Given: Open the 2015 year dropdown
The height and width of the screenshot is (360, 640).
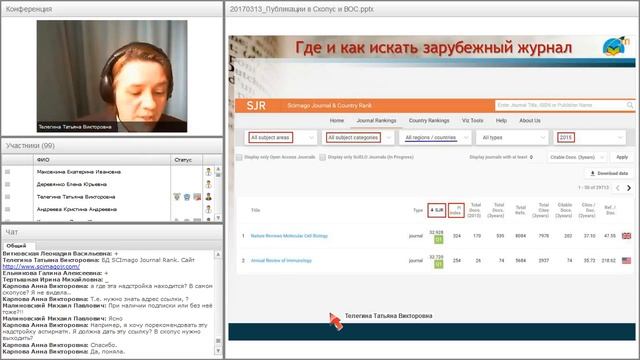Looking at the screenshot, I should pos(589,138).
